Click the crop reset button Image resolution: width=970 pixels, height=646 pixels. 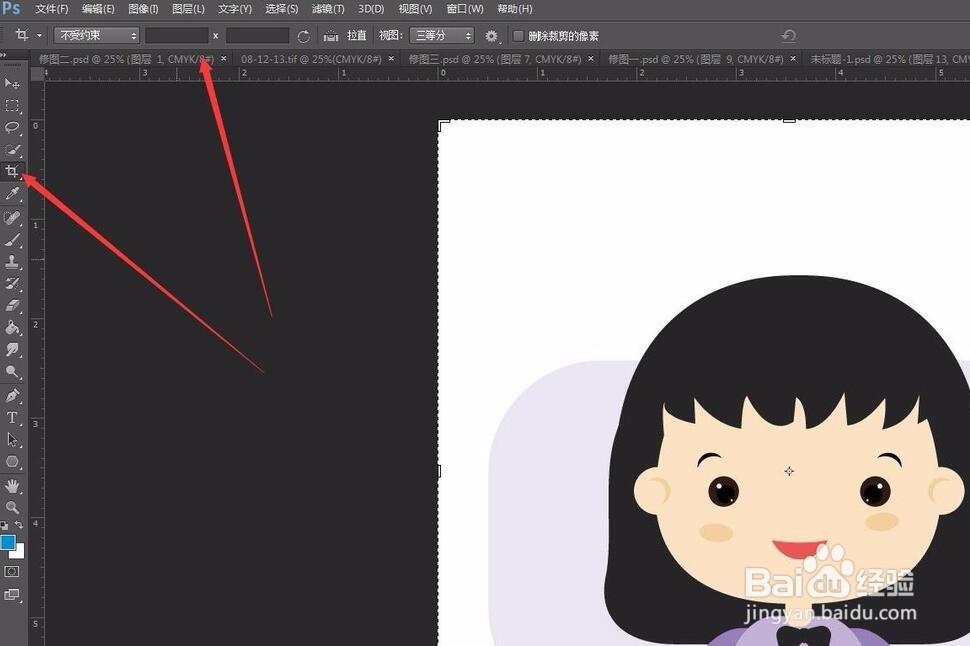click(303, 35)
